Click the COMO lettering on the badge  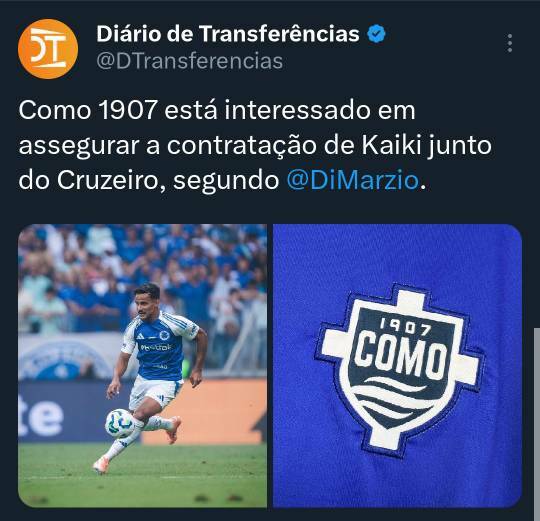pyautogui.click(x=401, y=355)
